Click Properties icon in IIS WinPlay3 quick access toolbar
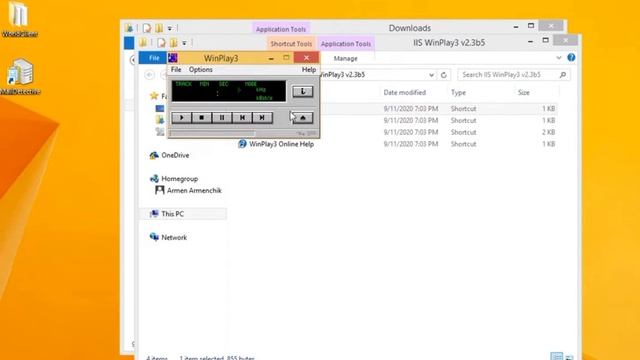The image size is (640, 360). tap(161, 42)
